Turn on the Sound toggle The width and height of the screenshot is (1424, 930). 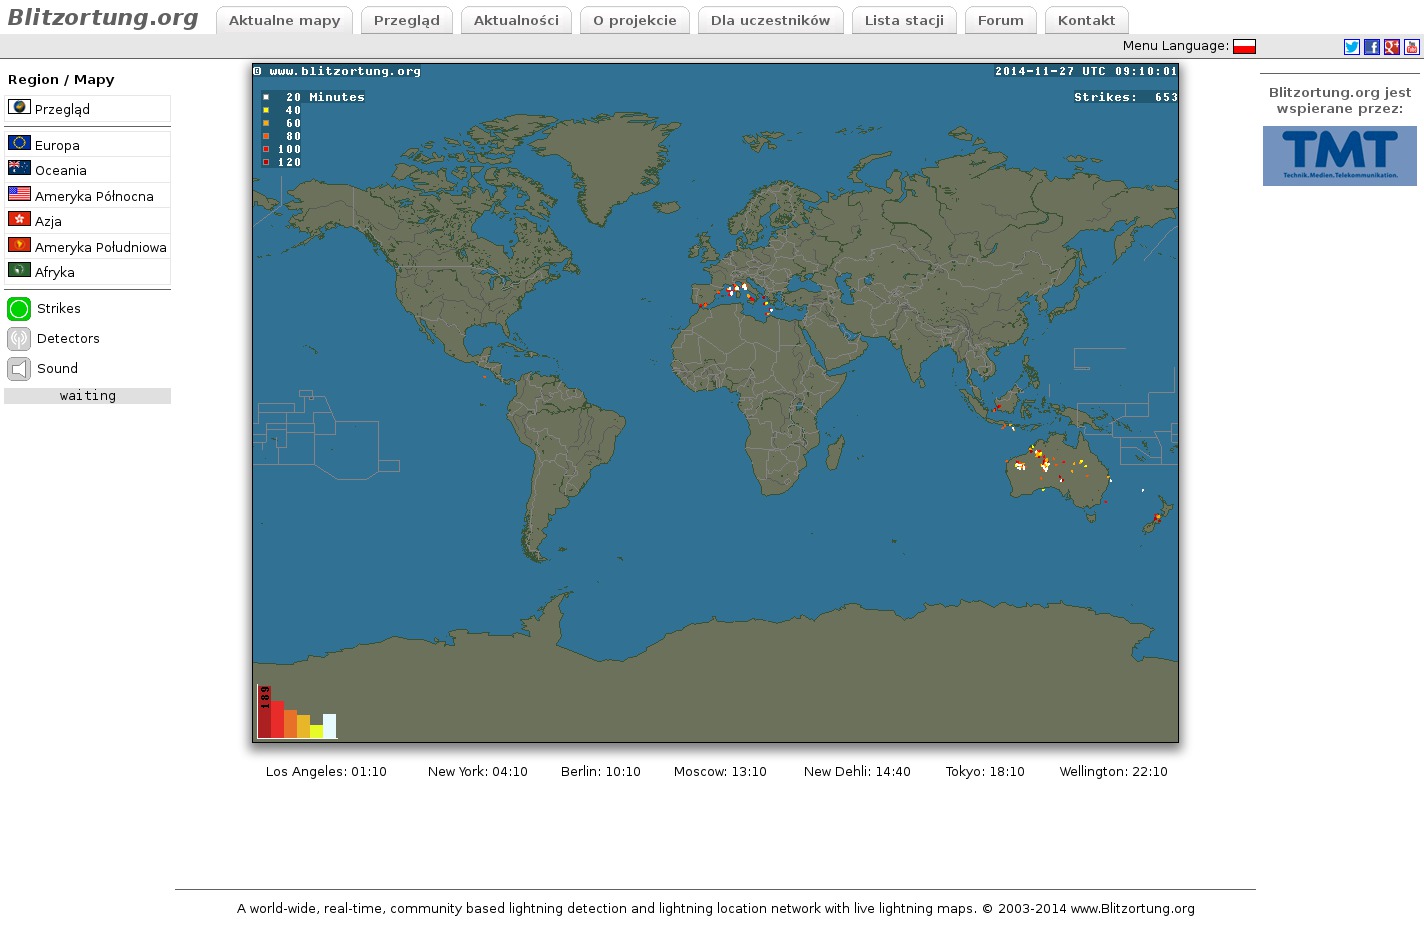[x=19, y=369]
